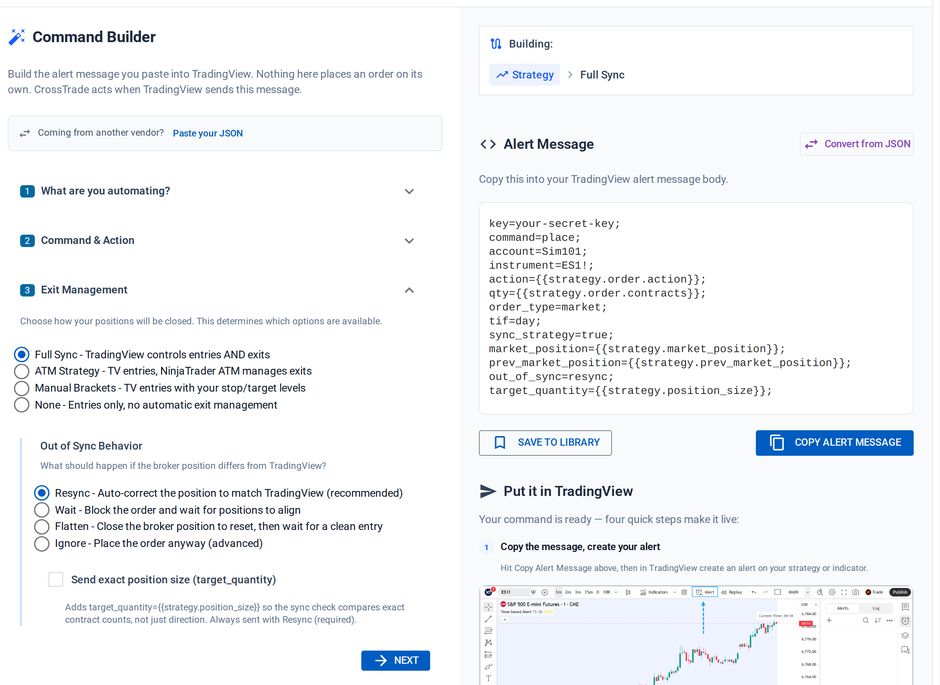Click the Building route icon
The image size is (940, 685).
tap(496, 44)
